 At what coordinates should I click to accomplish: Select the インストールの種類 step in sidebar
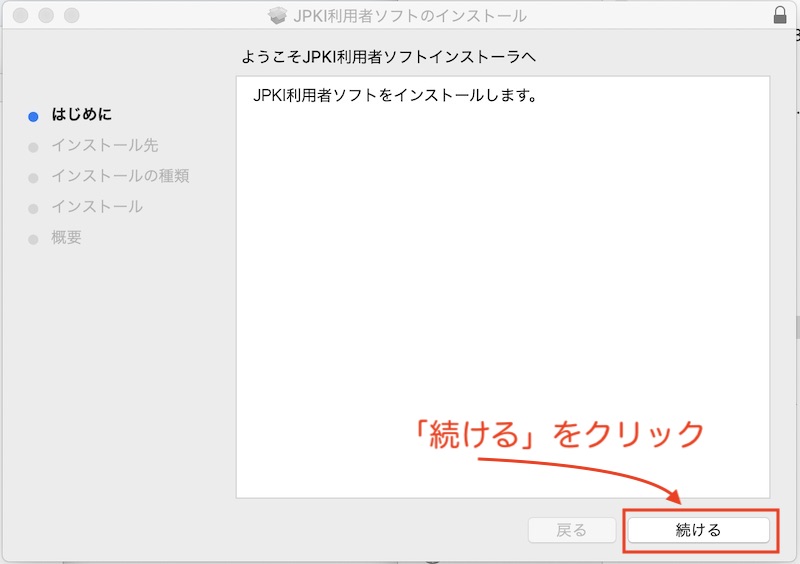[x=120, y=176]
